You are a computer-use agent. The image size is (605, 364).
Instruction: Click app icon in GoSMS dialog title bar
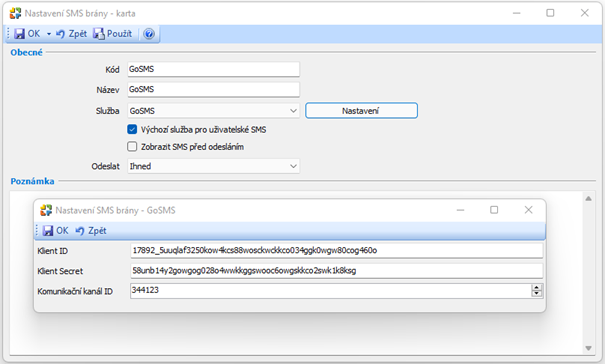coord(46,210)
